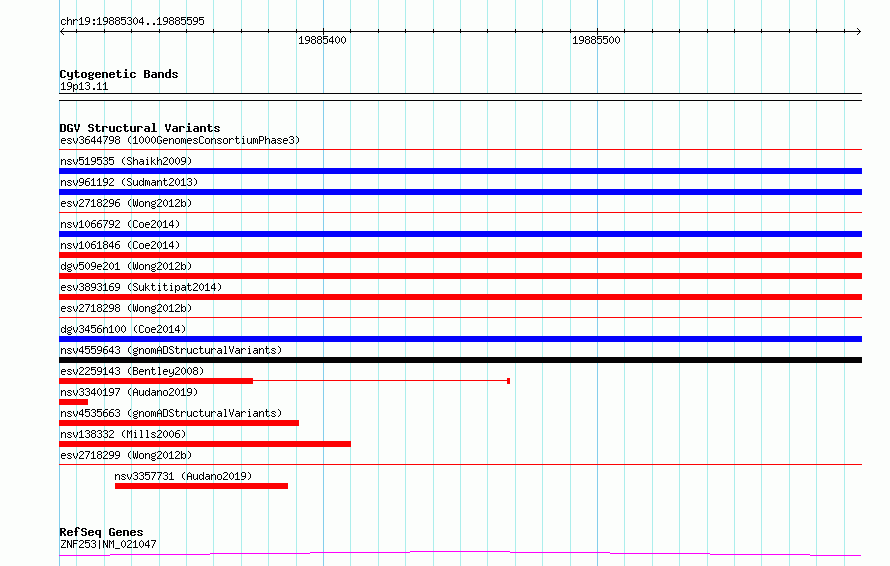This screenshot has width=890, height=566.
Task: Open the nsv961192 (Sudmant2013) label
Action: coord(129,182)
